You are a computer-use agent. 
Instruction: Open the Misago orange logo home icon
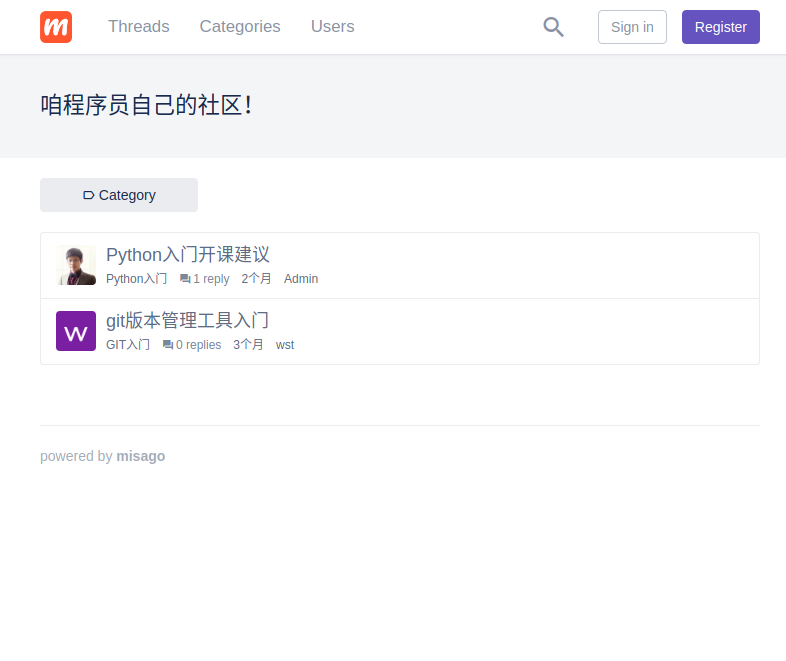pos(56,27)
